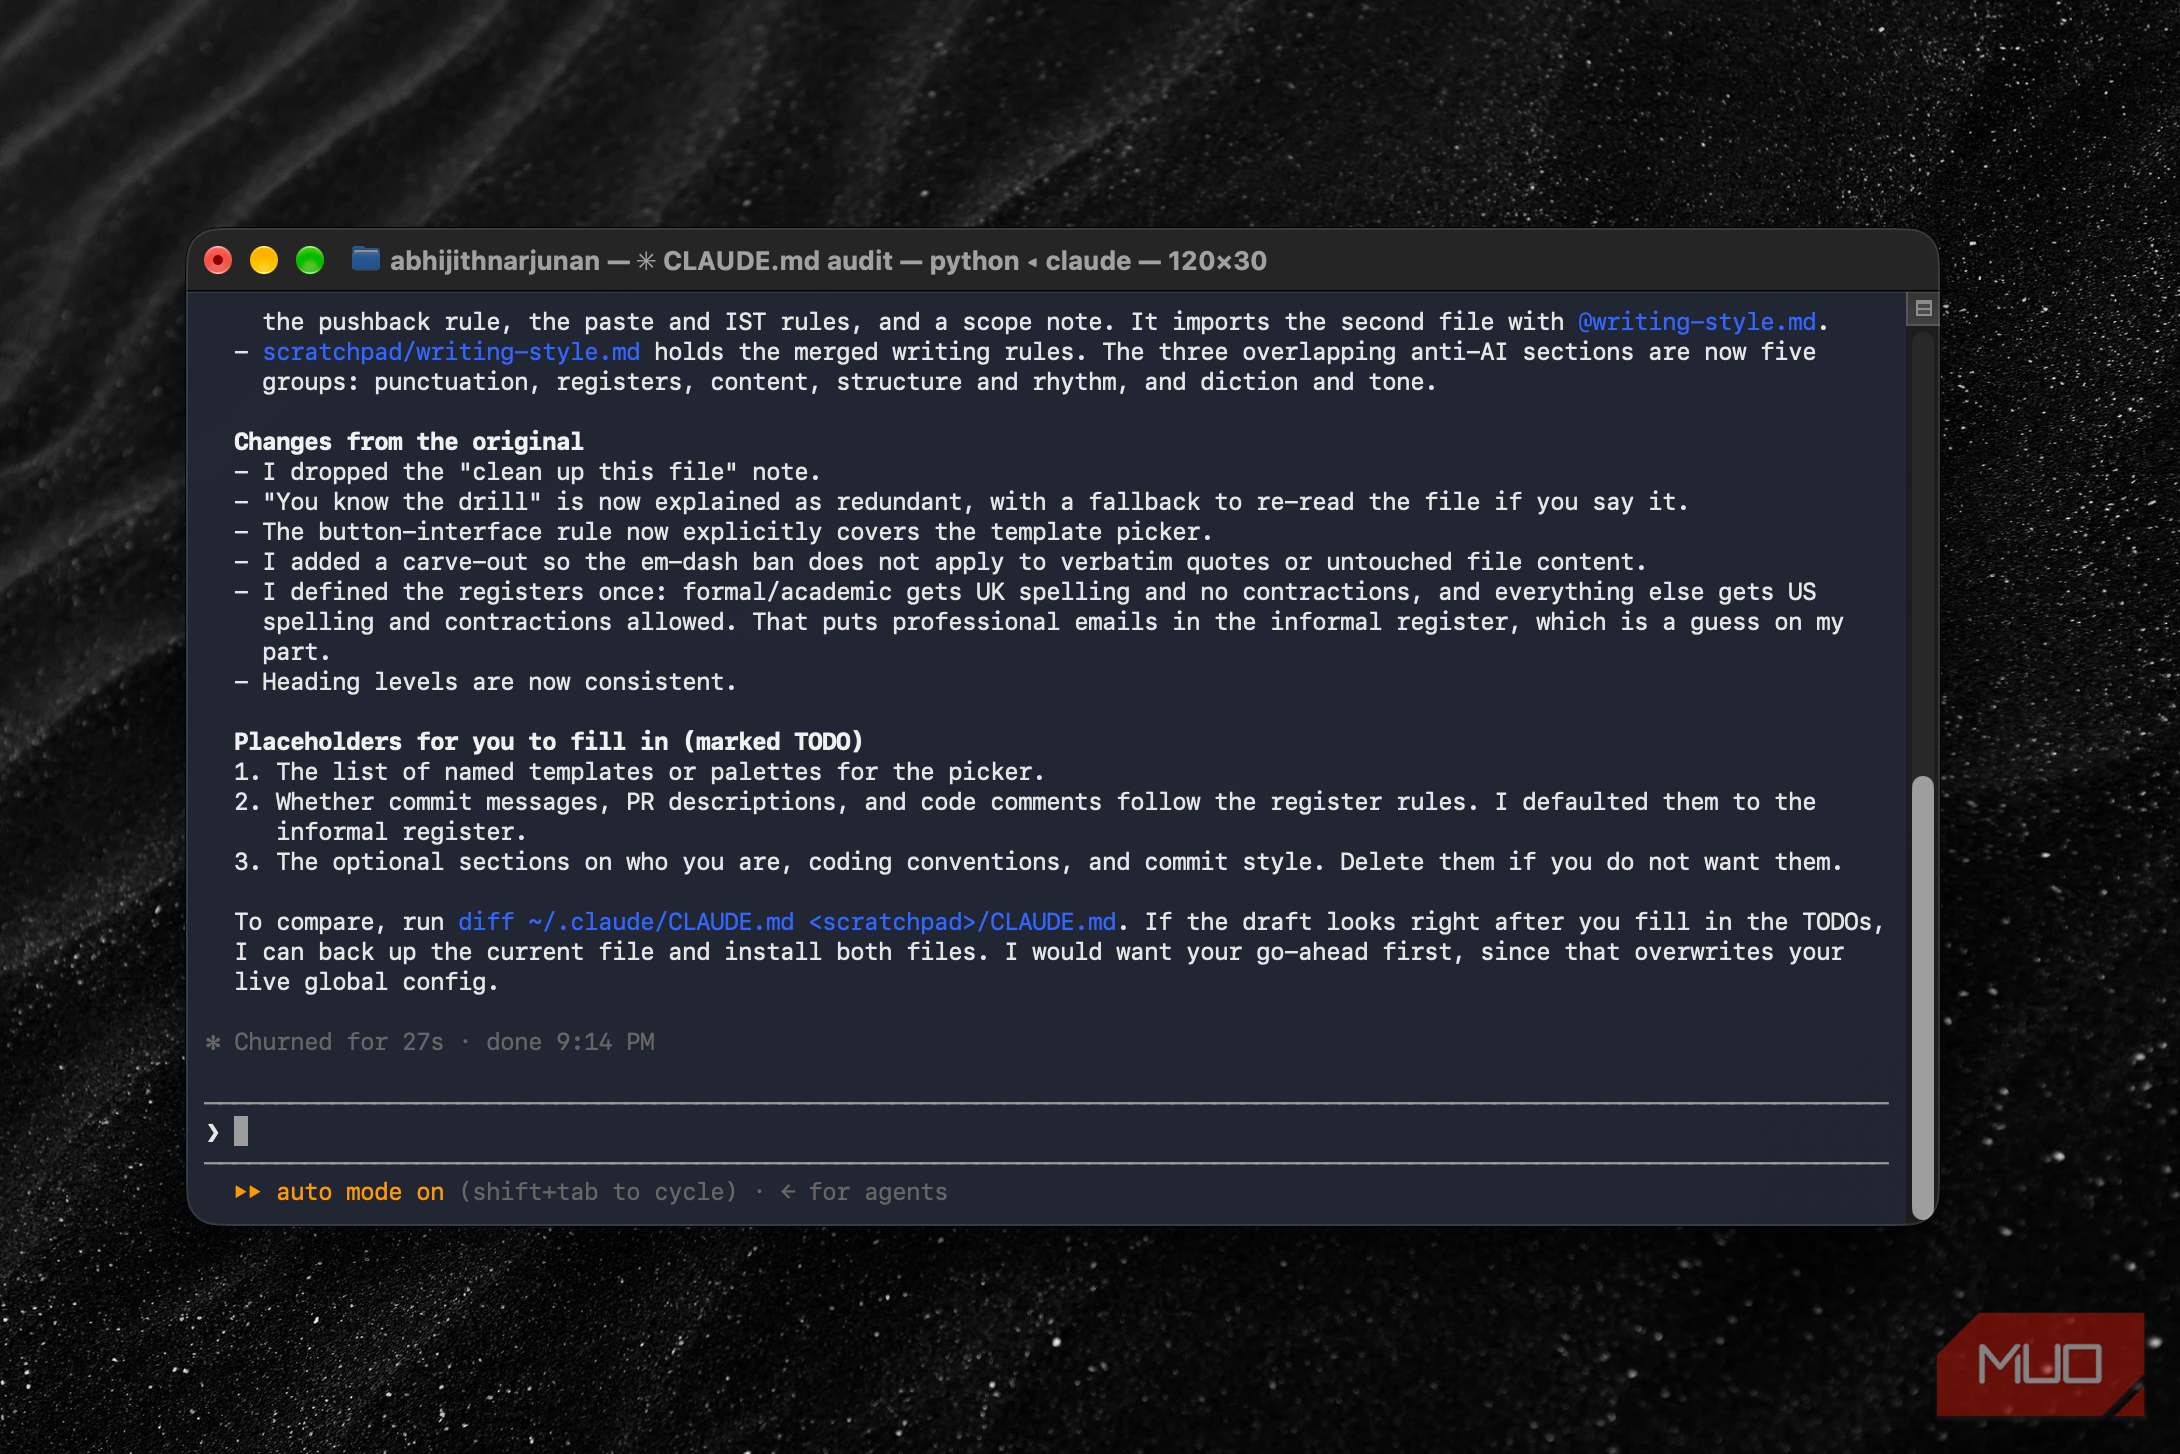Minimize the terminal using the yellow button

[x=264, y=261]
